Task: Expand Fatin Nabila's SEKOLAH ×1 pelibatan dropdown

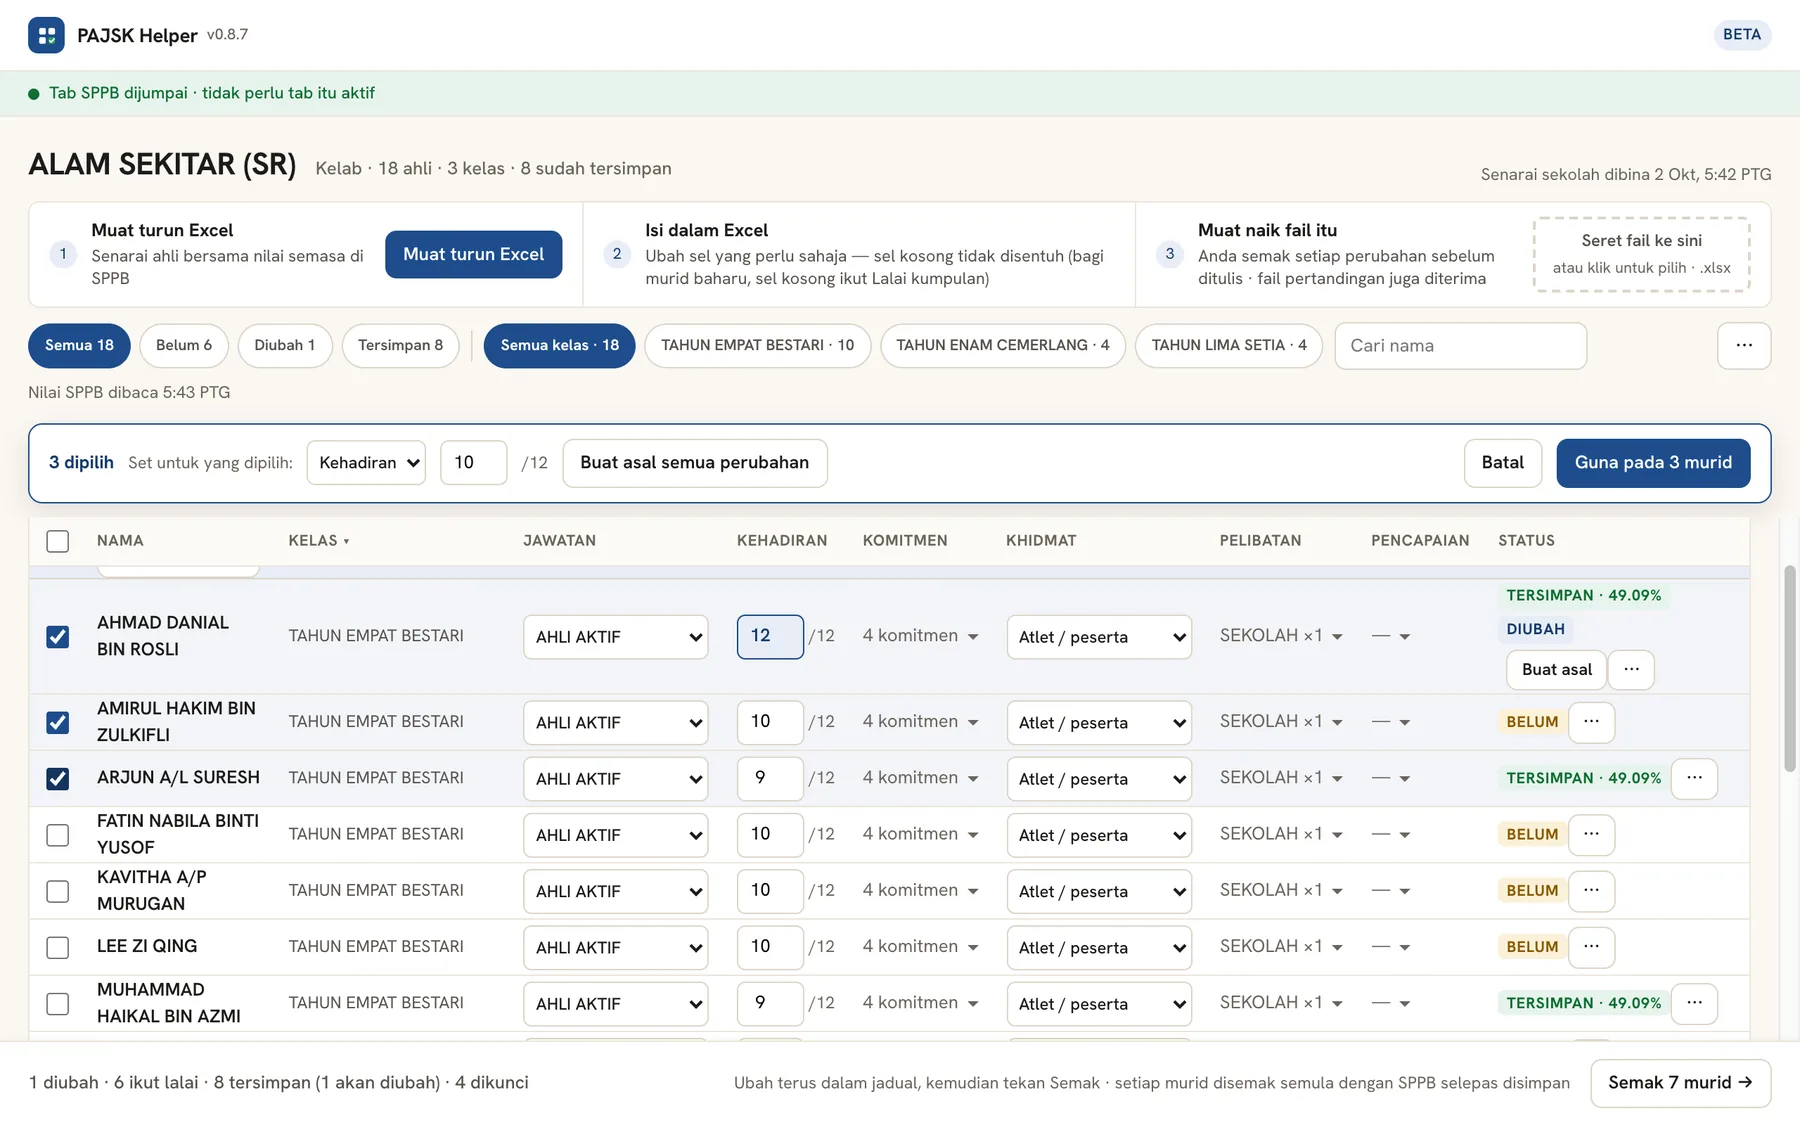Action: pyautogui.click(x=1281, y=834)
